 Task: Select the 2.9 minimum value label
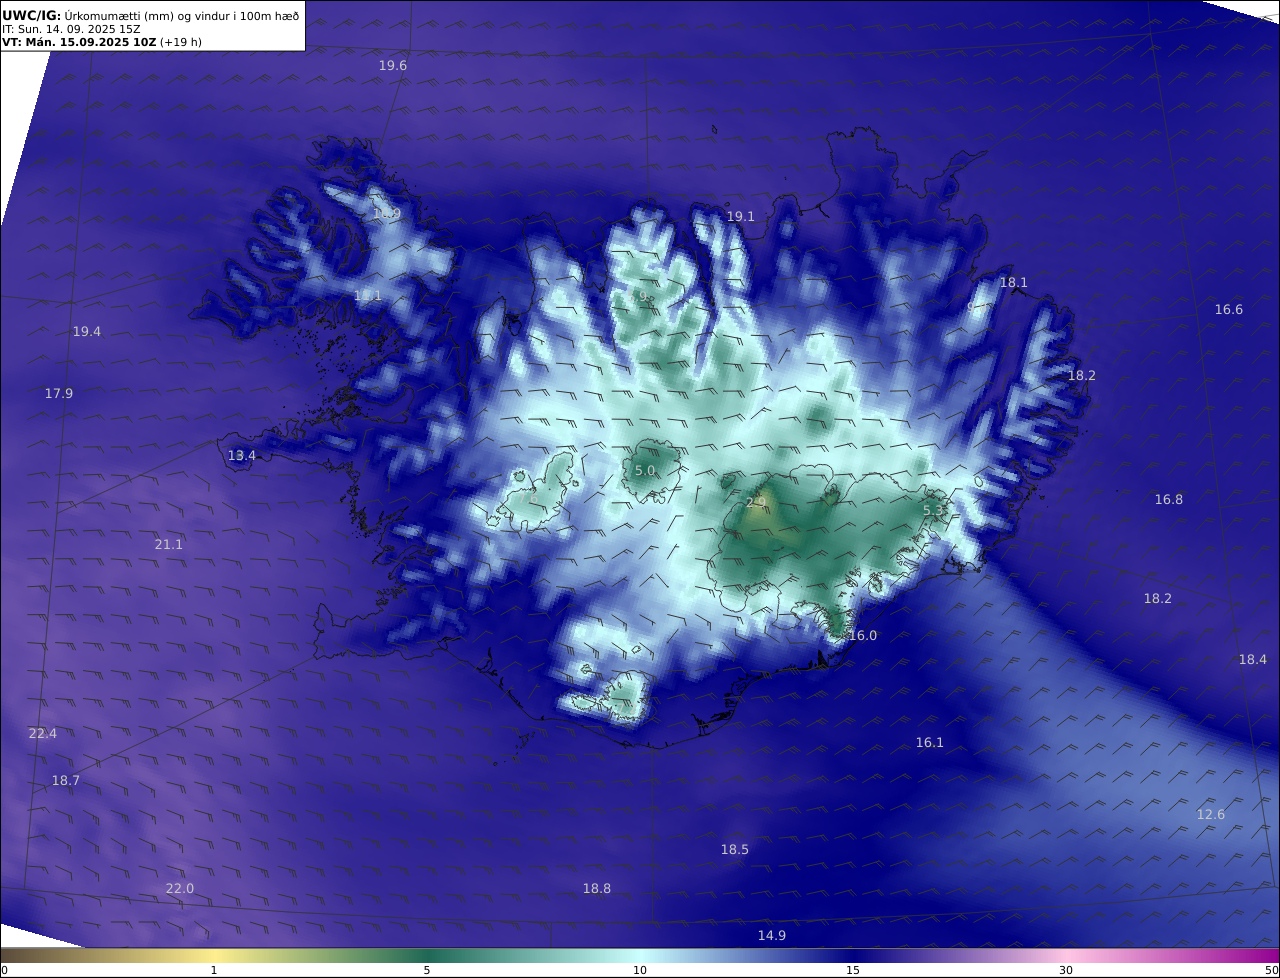click(x=756, y=503)
